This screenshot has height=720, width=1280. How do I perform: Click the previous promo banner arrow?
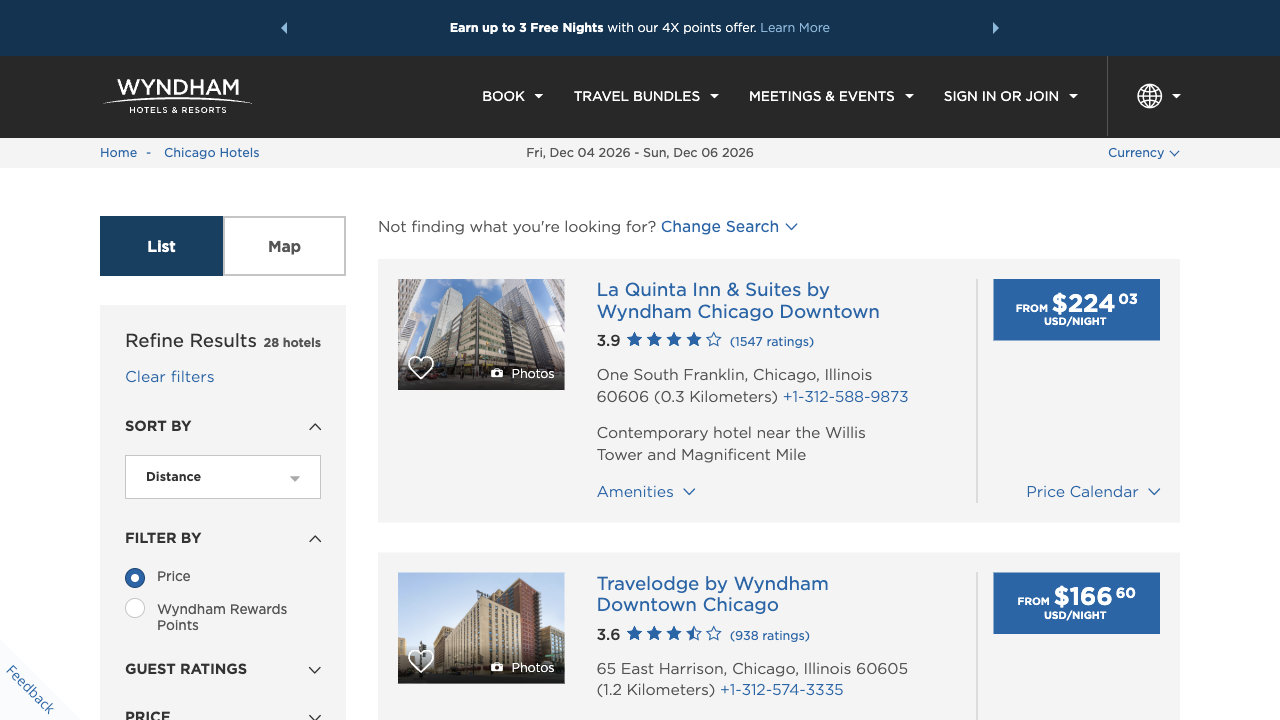284,28
